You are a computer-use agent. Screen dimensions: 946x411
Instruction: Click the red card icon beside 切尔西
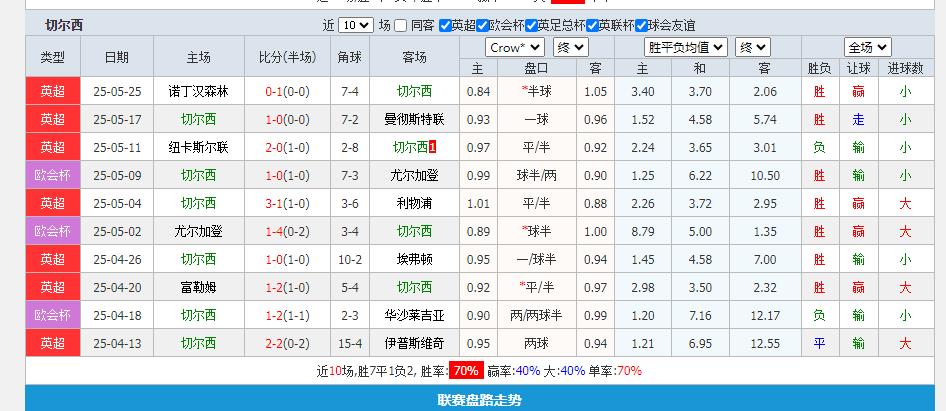pyautogui.click(x=433, y=147)
